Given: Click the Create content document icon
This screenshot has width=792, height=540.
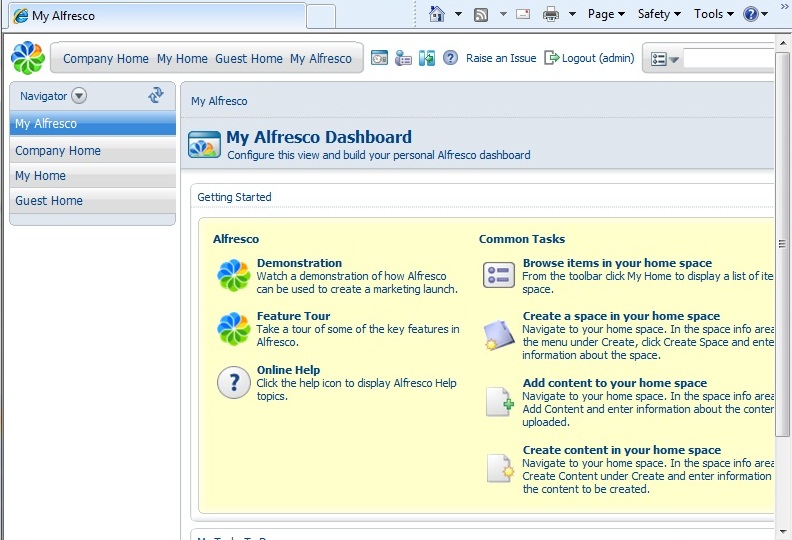Looking at the screenshot, I should [500, 468].
